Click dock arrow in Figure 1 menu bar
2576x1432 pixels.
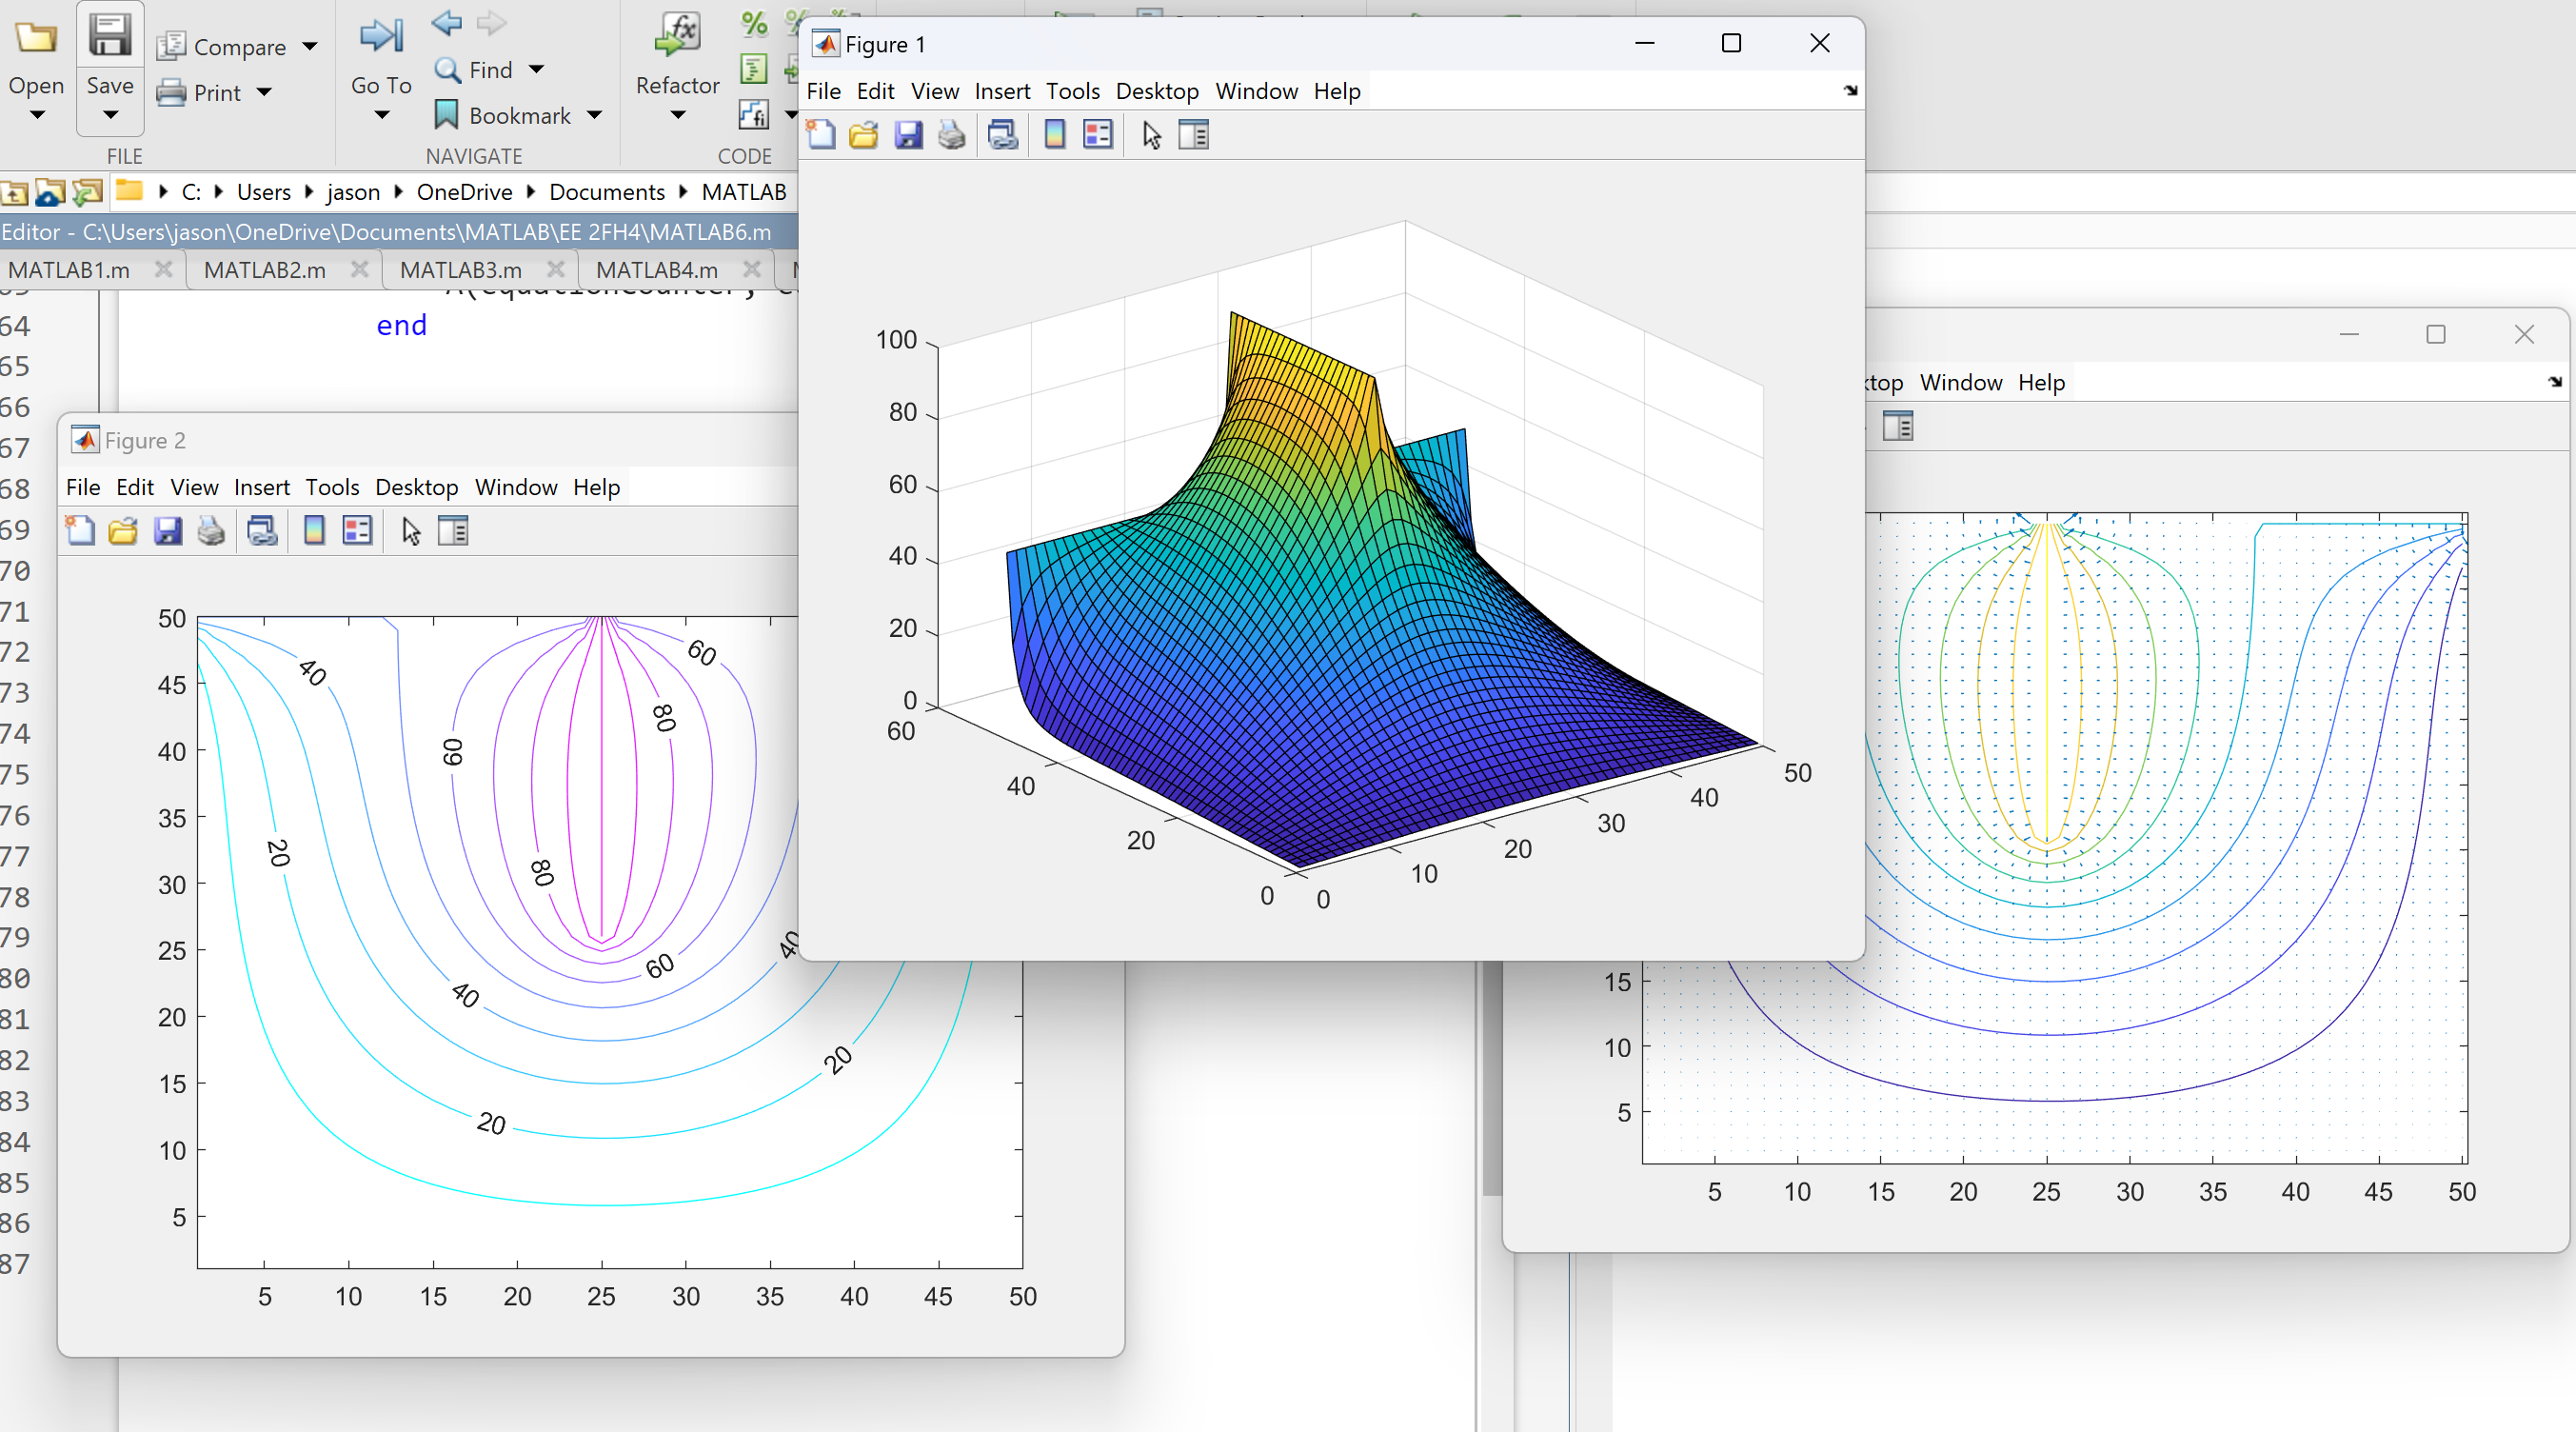tap(1850, 91)
